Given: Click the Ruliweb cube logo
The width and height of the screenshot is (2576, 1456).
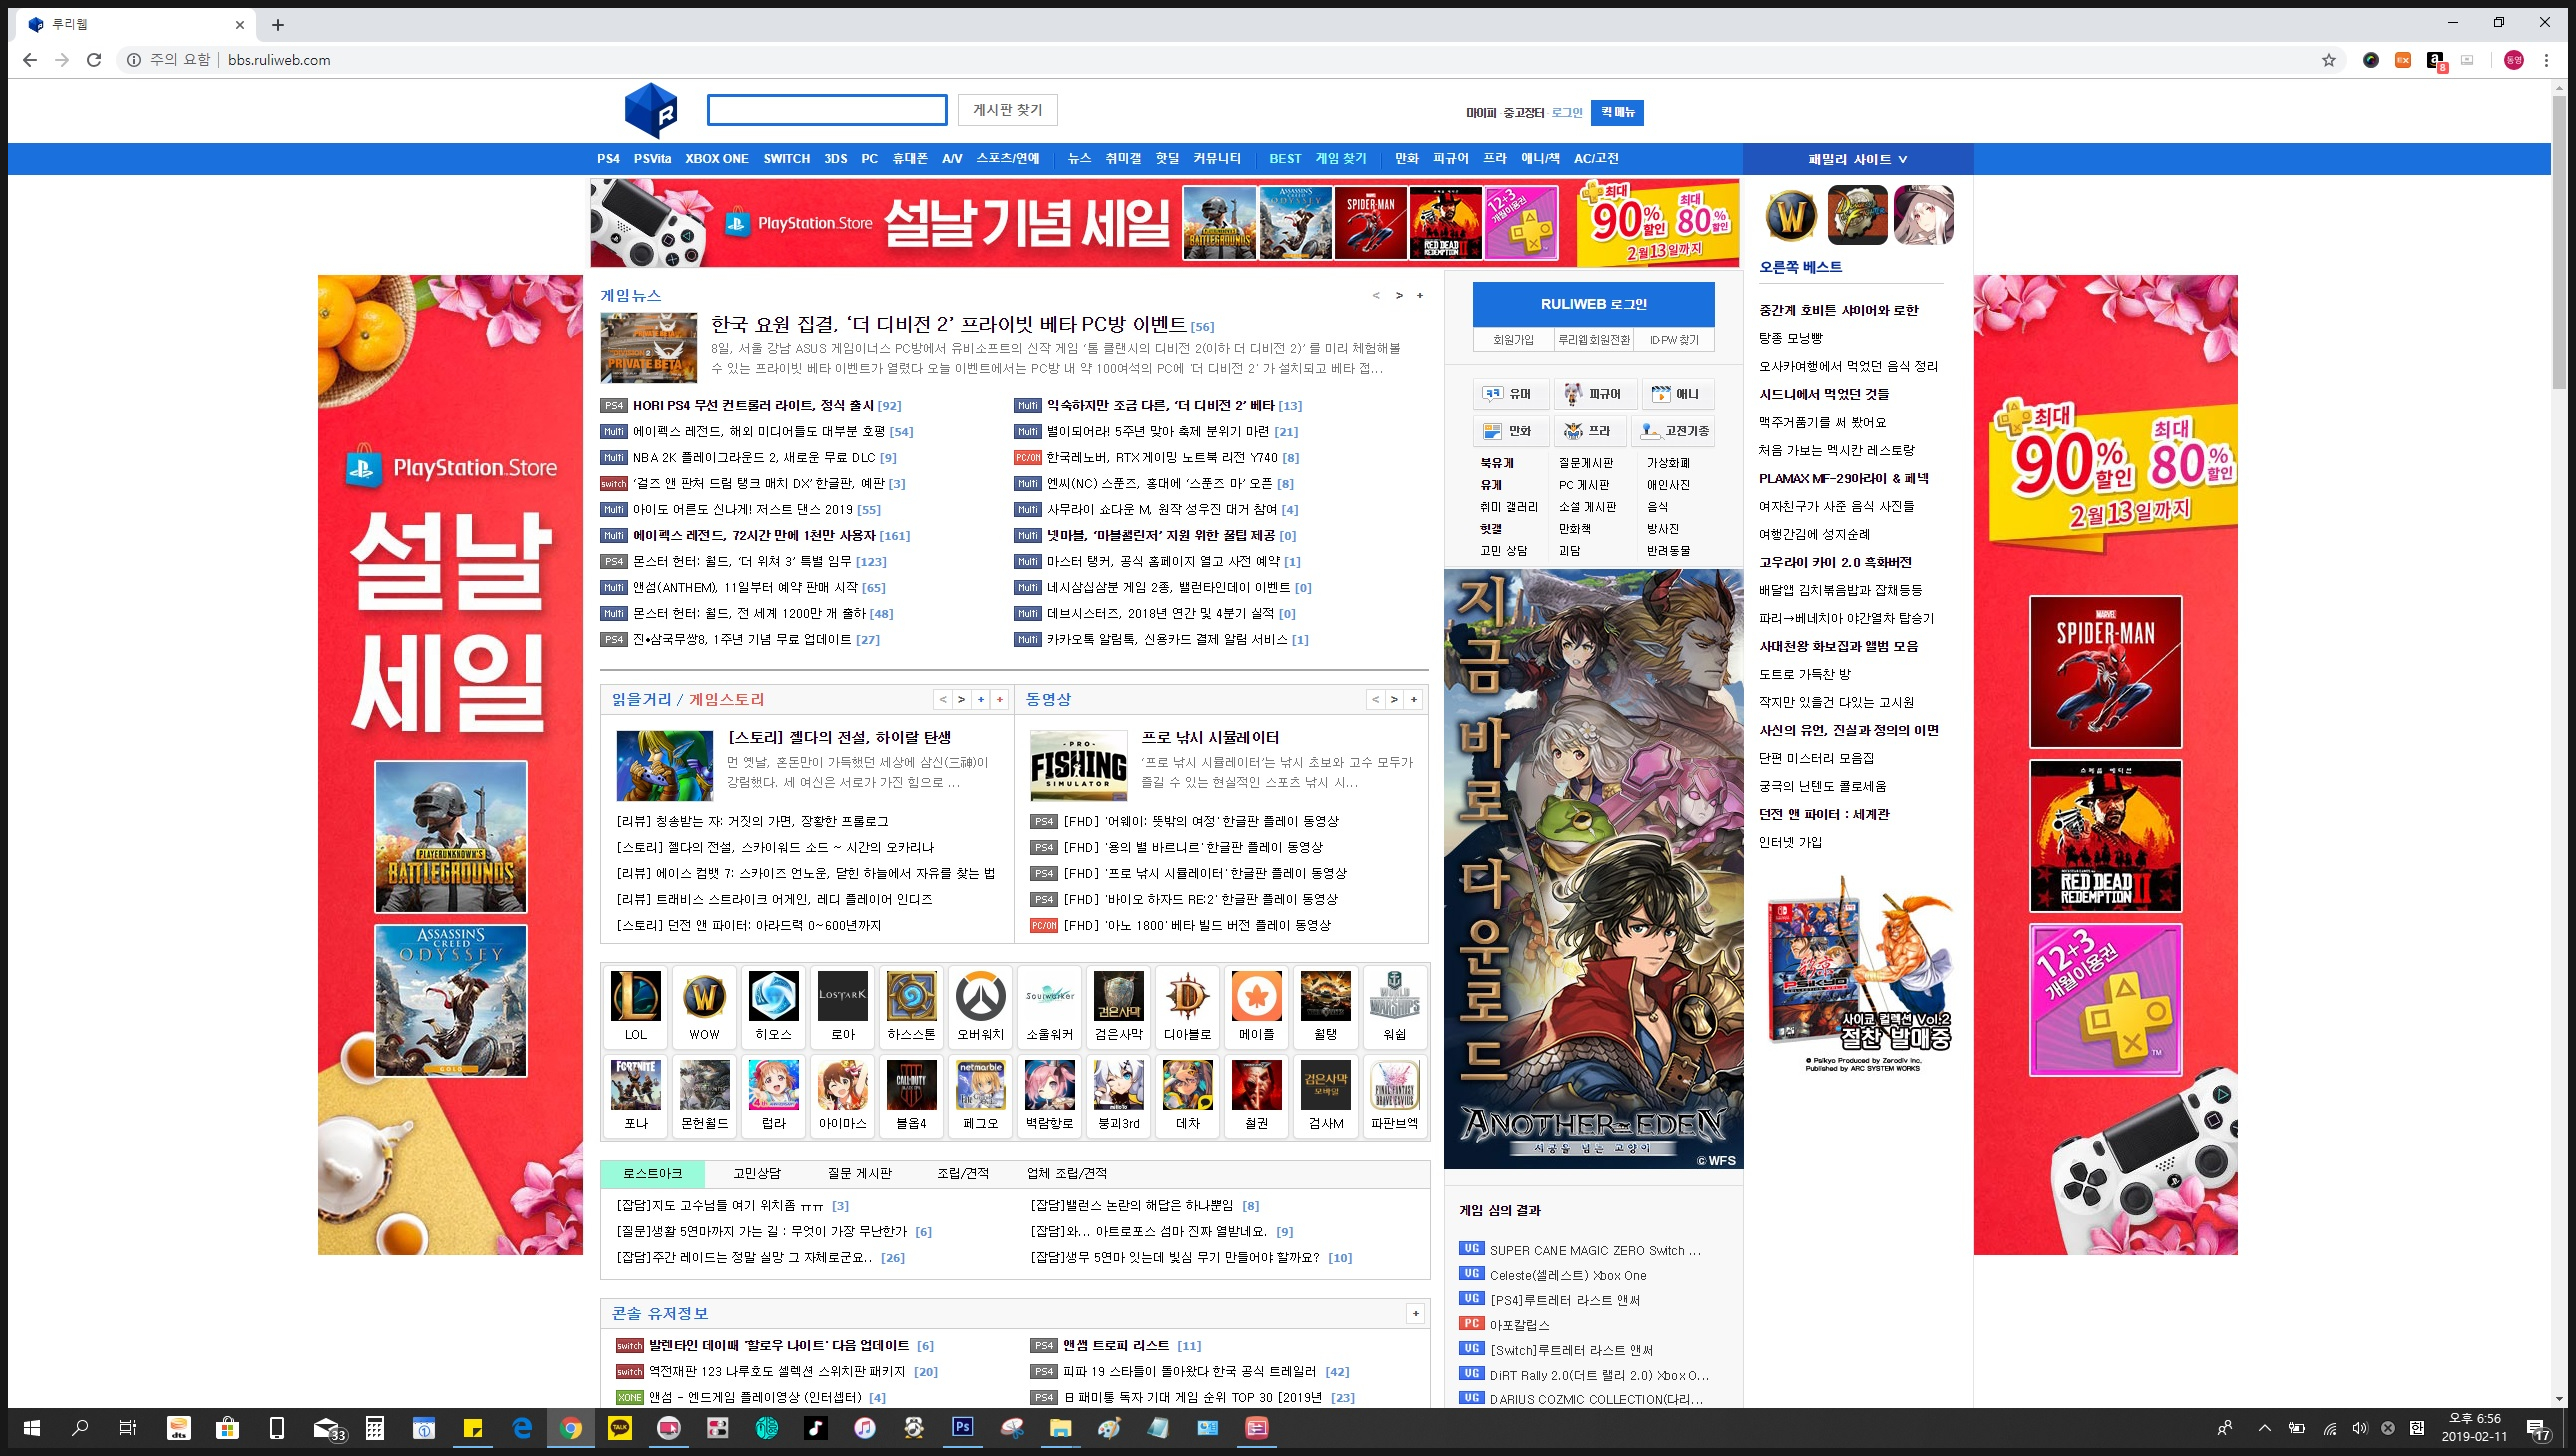Looking at the screenshot, I should click(651, 110).
